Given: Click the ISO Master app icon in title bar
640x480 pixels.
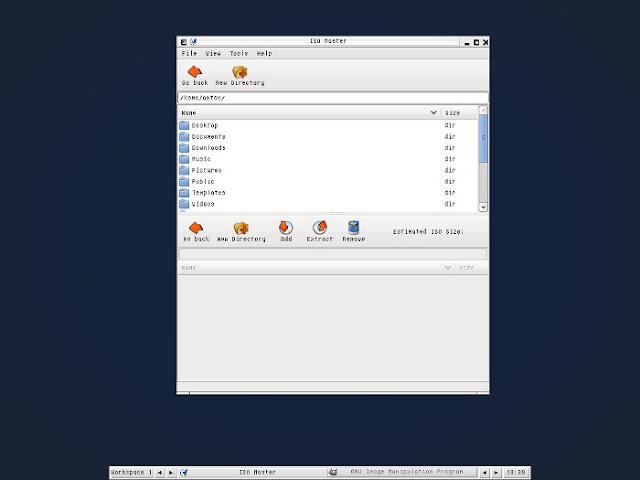Looking at the screenshot, I should pyautogui.click(x=193, y=42).
